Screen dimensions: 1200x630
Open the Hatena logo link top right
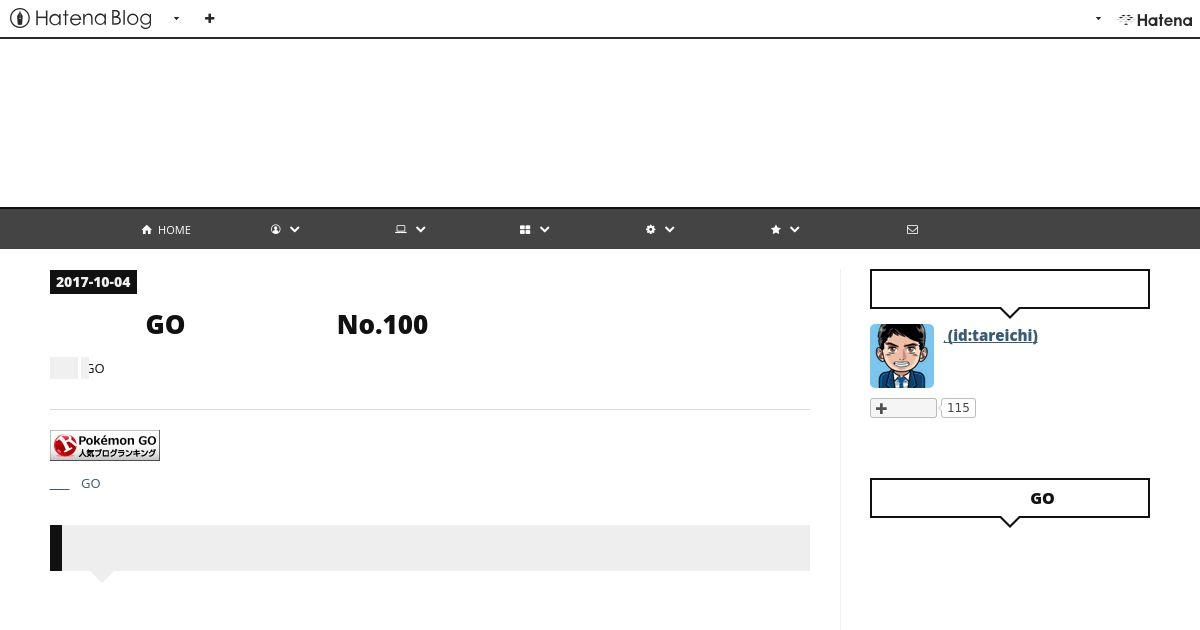point(1155,19)
